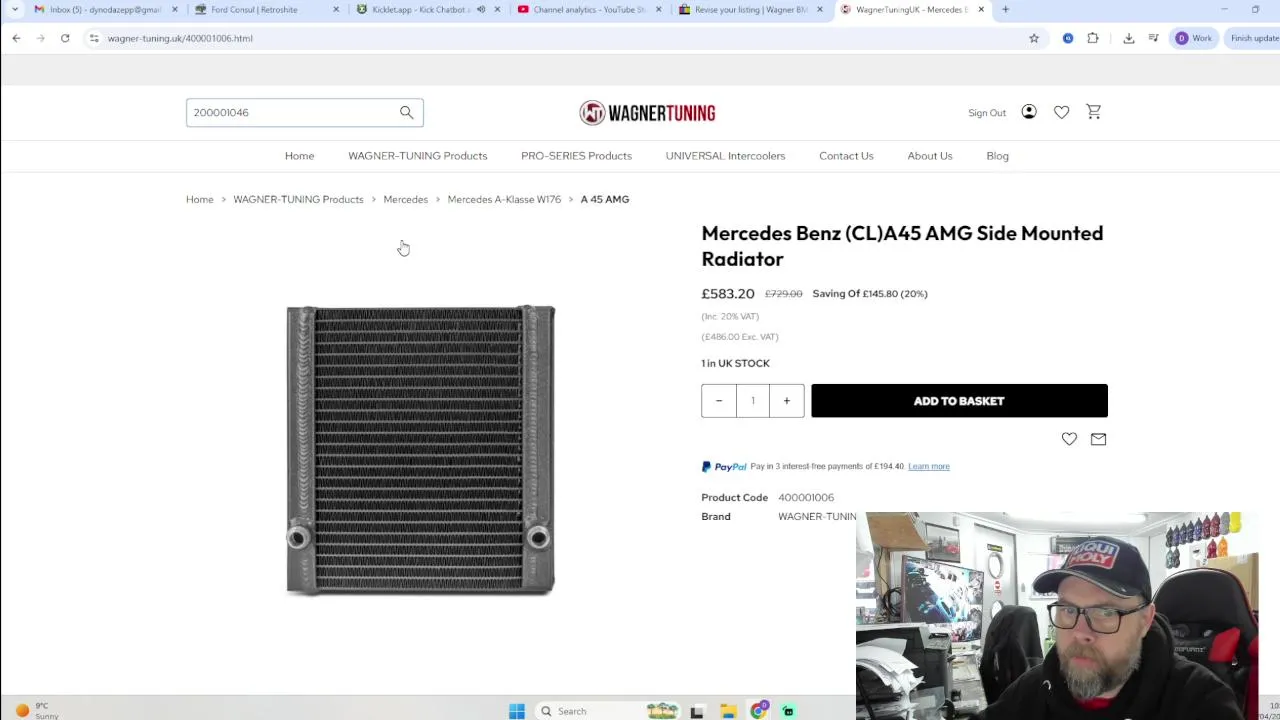This screenshot has width=1280, height=720.
Task: Click the product code 400001006
Action: coord(806,497)
